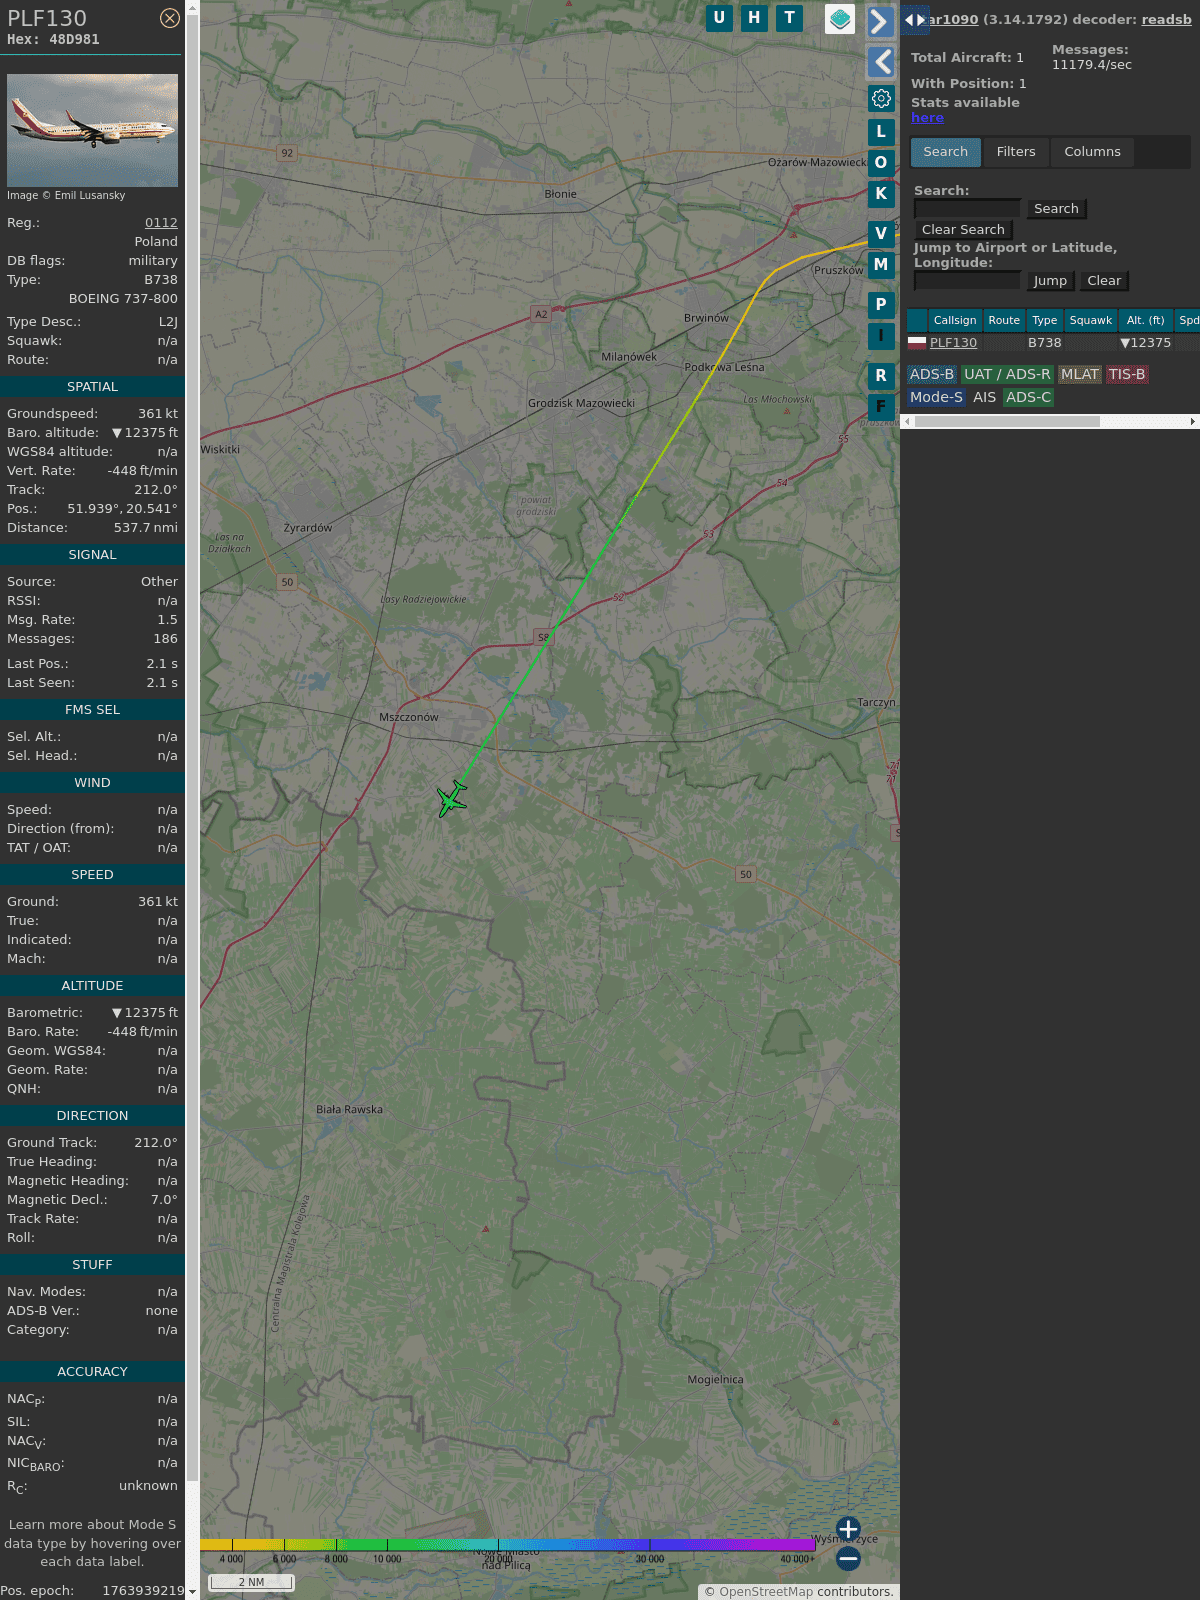Open registration 0112 link
1200x1600 pixels.
coord(161,223)
